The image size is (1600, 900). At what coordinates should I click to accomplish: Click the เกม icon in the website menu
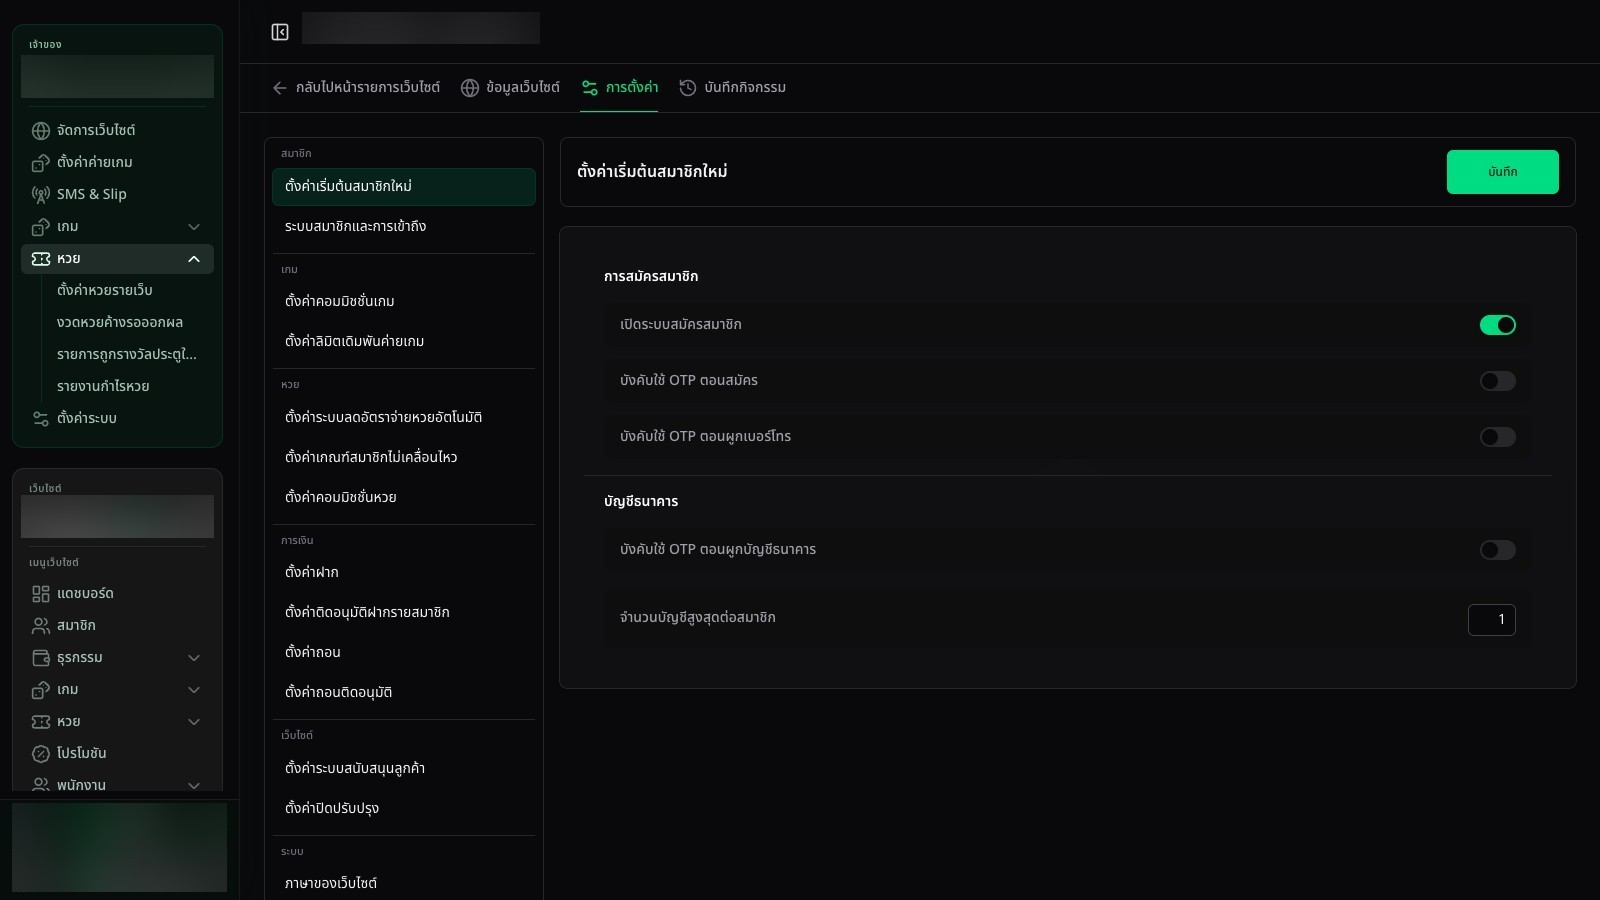pyautogui.click(x=41, y=690)
